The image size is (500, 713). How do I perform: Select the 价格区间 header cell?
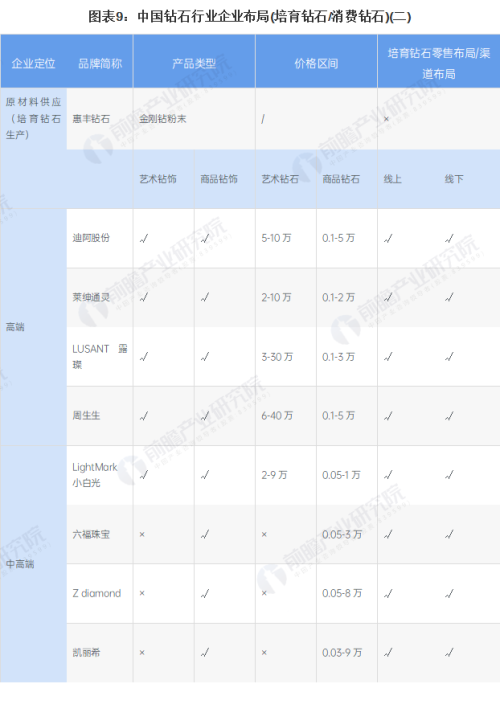[x=316, y=63]
